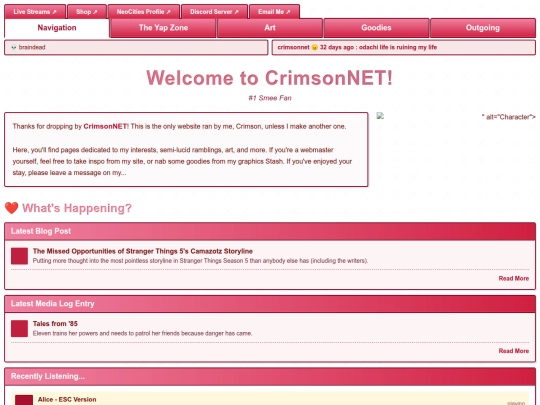This screenshot has width=540, height=405.
Task: Click the What's Happening? heading
Action: click(x=77, y=208)
